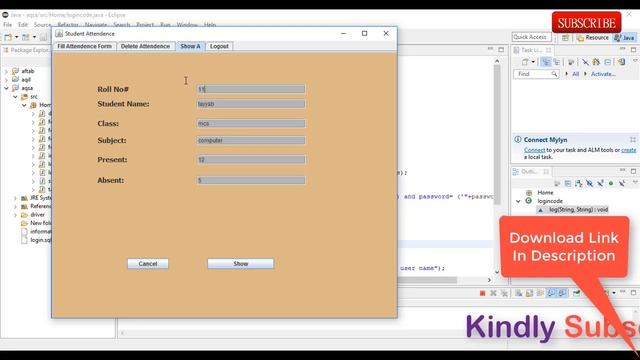Click Remove Launch icon in Console
Viewport: 640px width, 360px height.
(493, 293)
